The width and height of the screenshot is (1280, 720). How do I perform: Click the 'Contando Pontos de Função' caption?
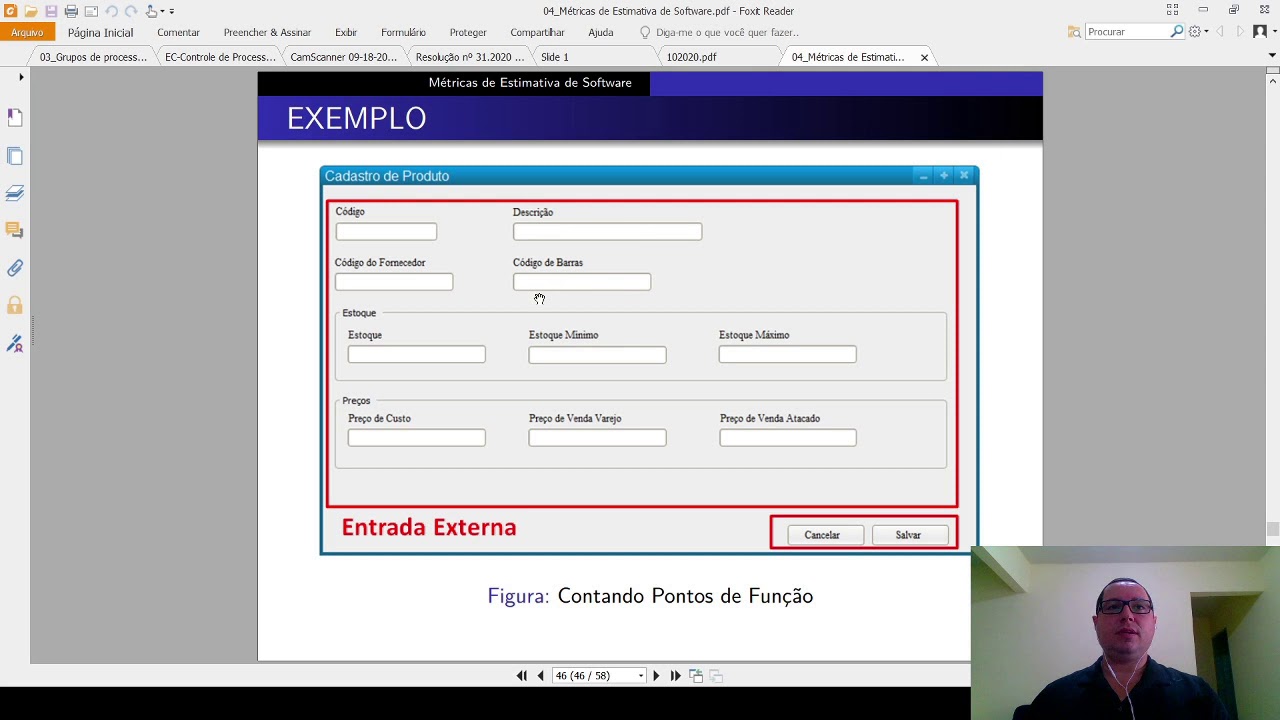coord(685,596)
